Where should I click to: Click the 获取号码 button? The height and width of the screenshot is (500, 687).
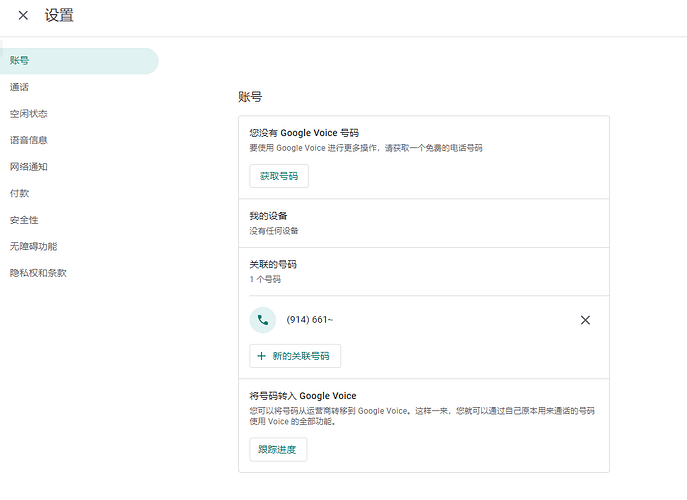(279, 176)
